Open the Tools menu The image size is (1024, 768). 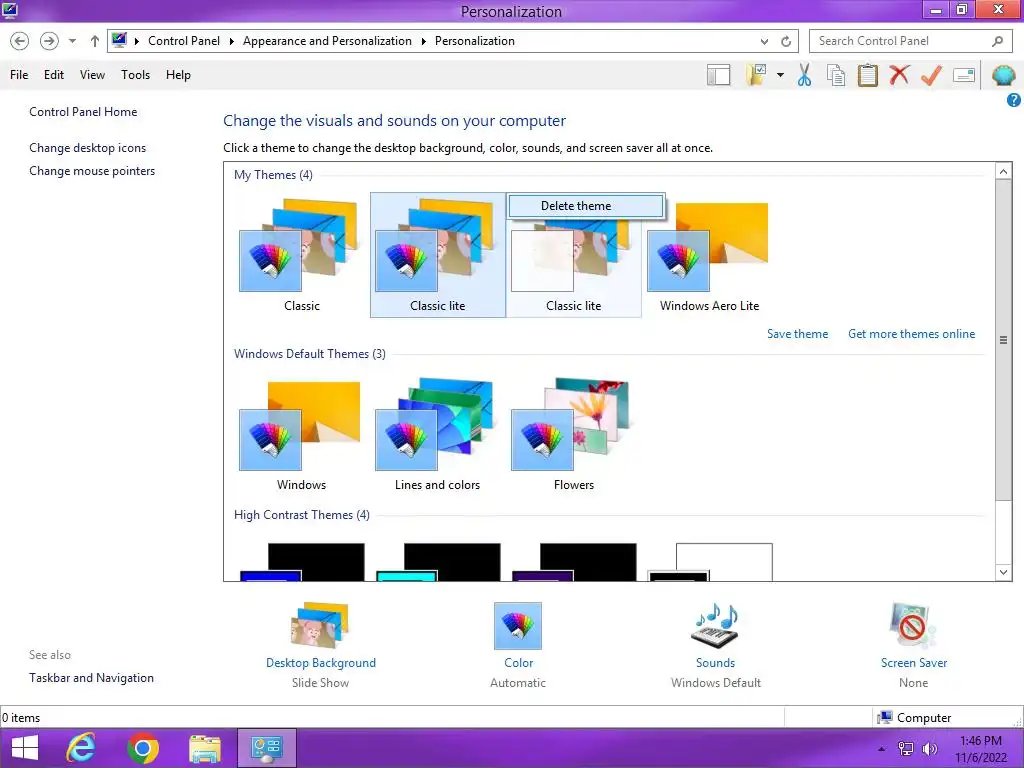tap(135, 75)
